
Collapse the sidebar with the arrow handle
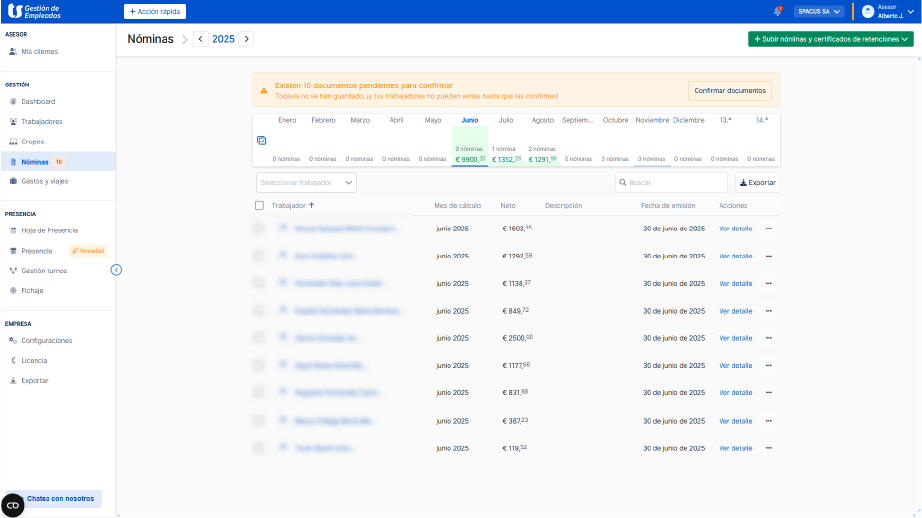pos(116,269)
